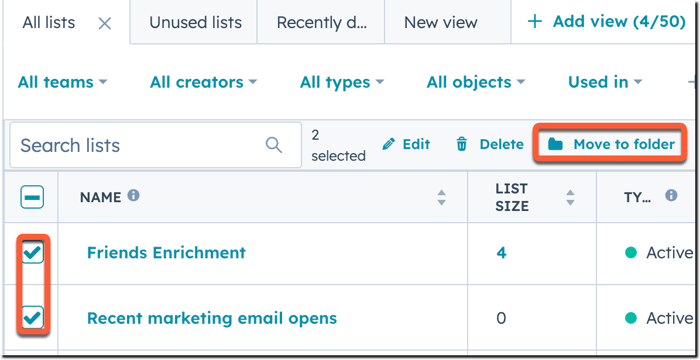700x360 pixels.
Task: Click the Active status in Recent marketing email opens row
Action: pyautogui.click(x=658, y=318)
